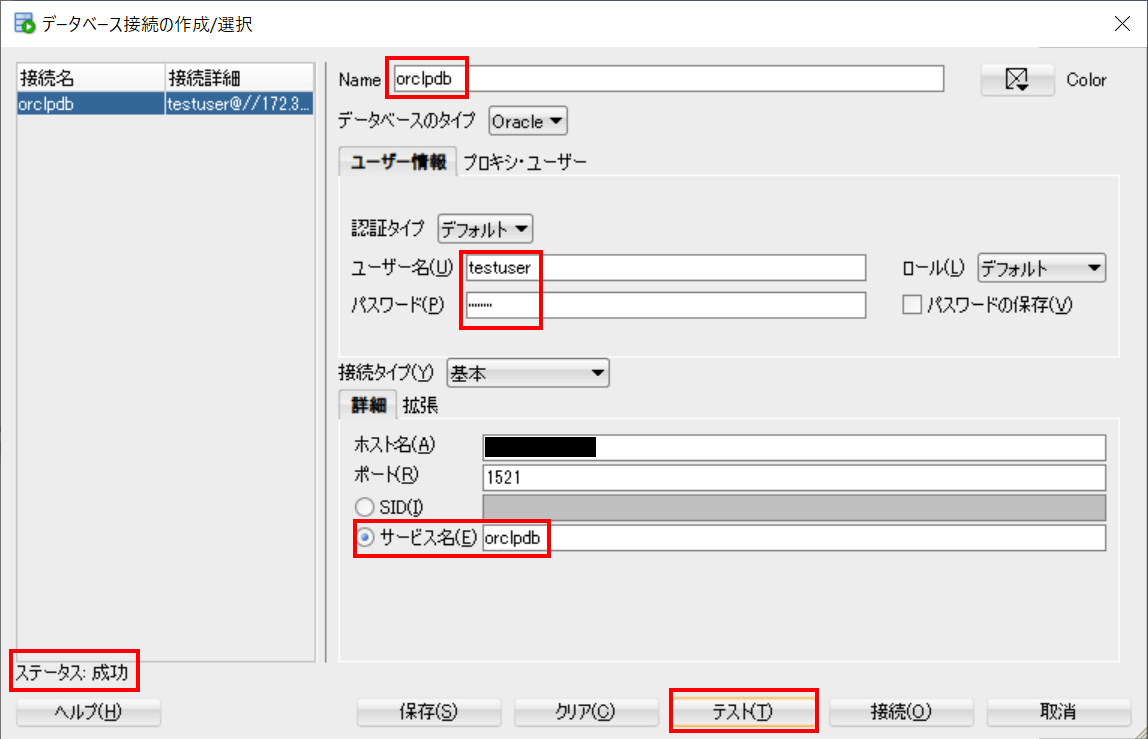Click the 取消 button
The image size is (1148, 739).
[x=1059, y=711]
